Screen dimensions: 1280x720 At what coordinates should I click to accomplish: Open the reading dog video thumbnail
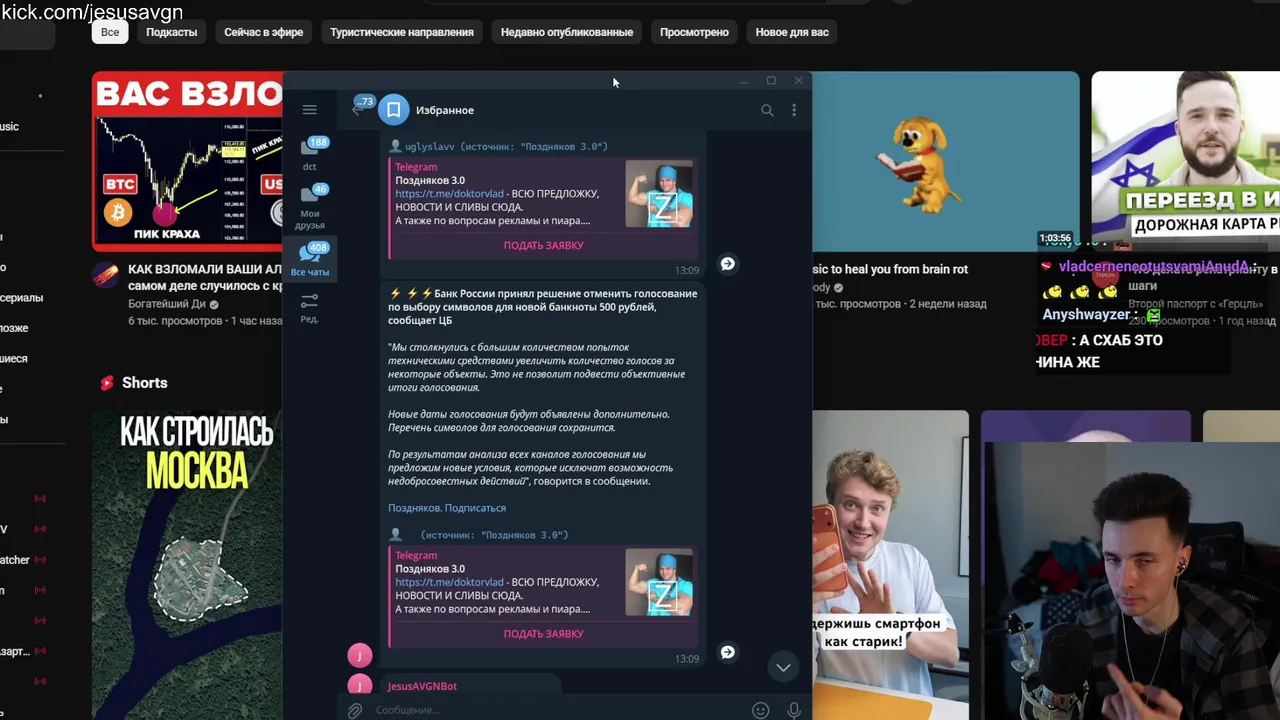(x=945, y=160)
